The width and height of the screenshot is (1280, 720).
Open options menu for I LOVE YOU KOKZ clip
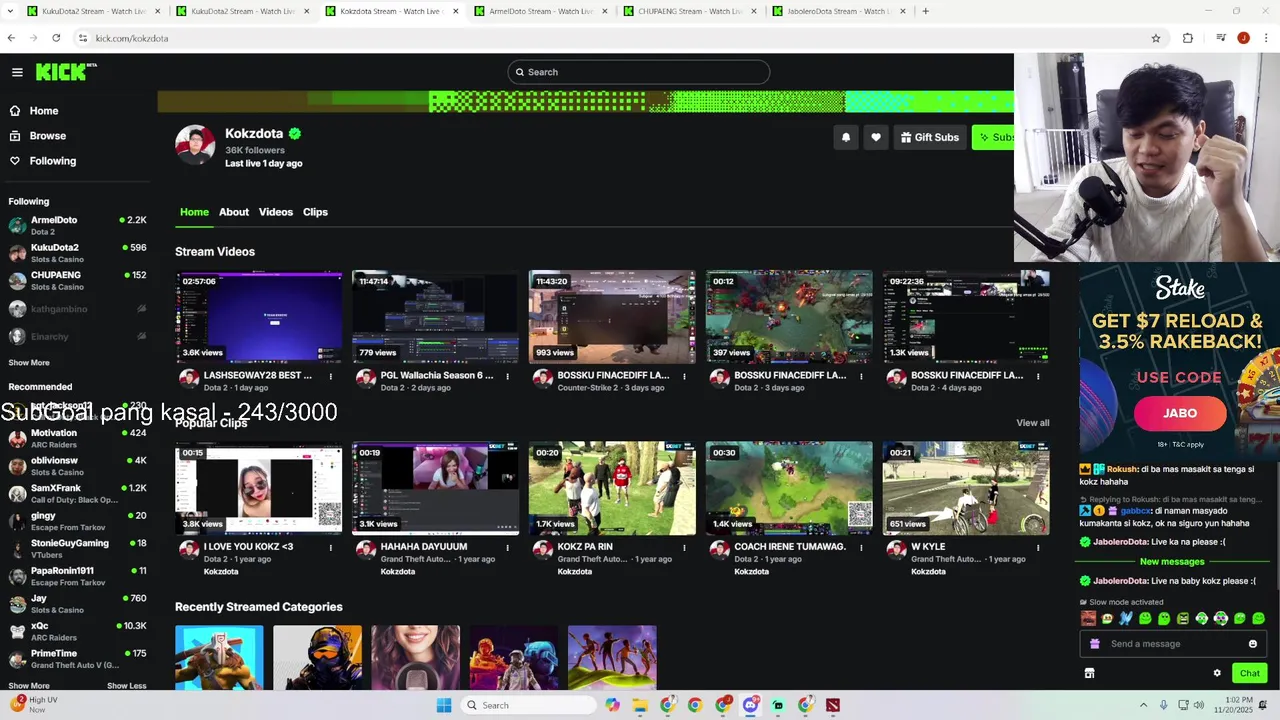tap(331, 547)
